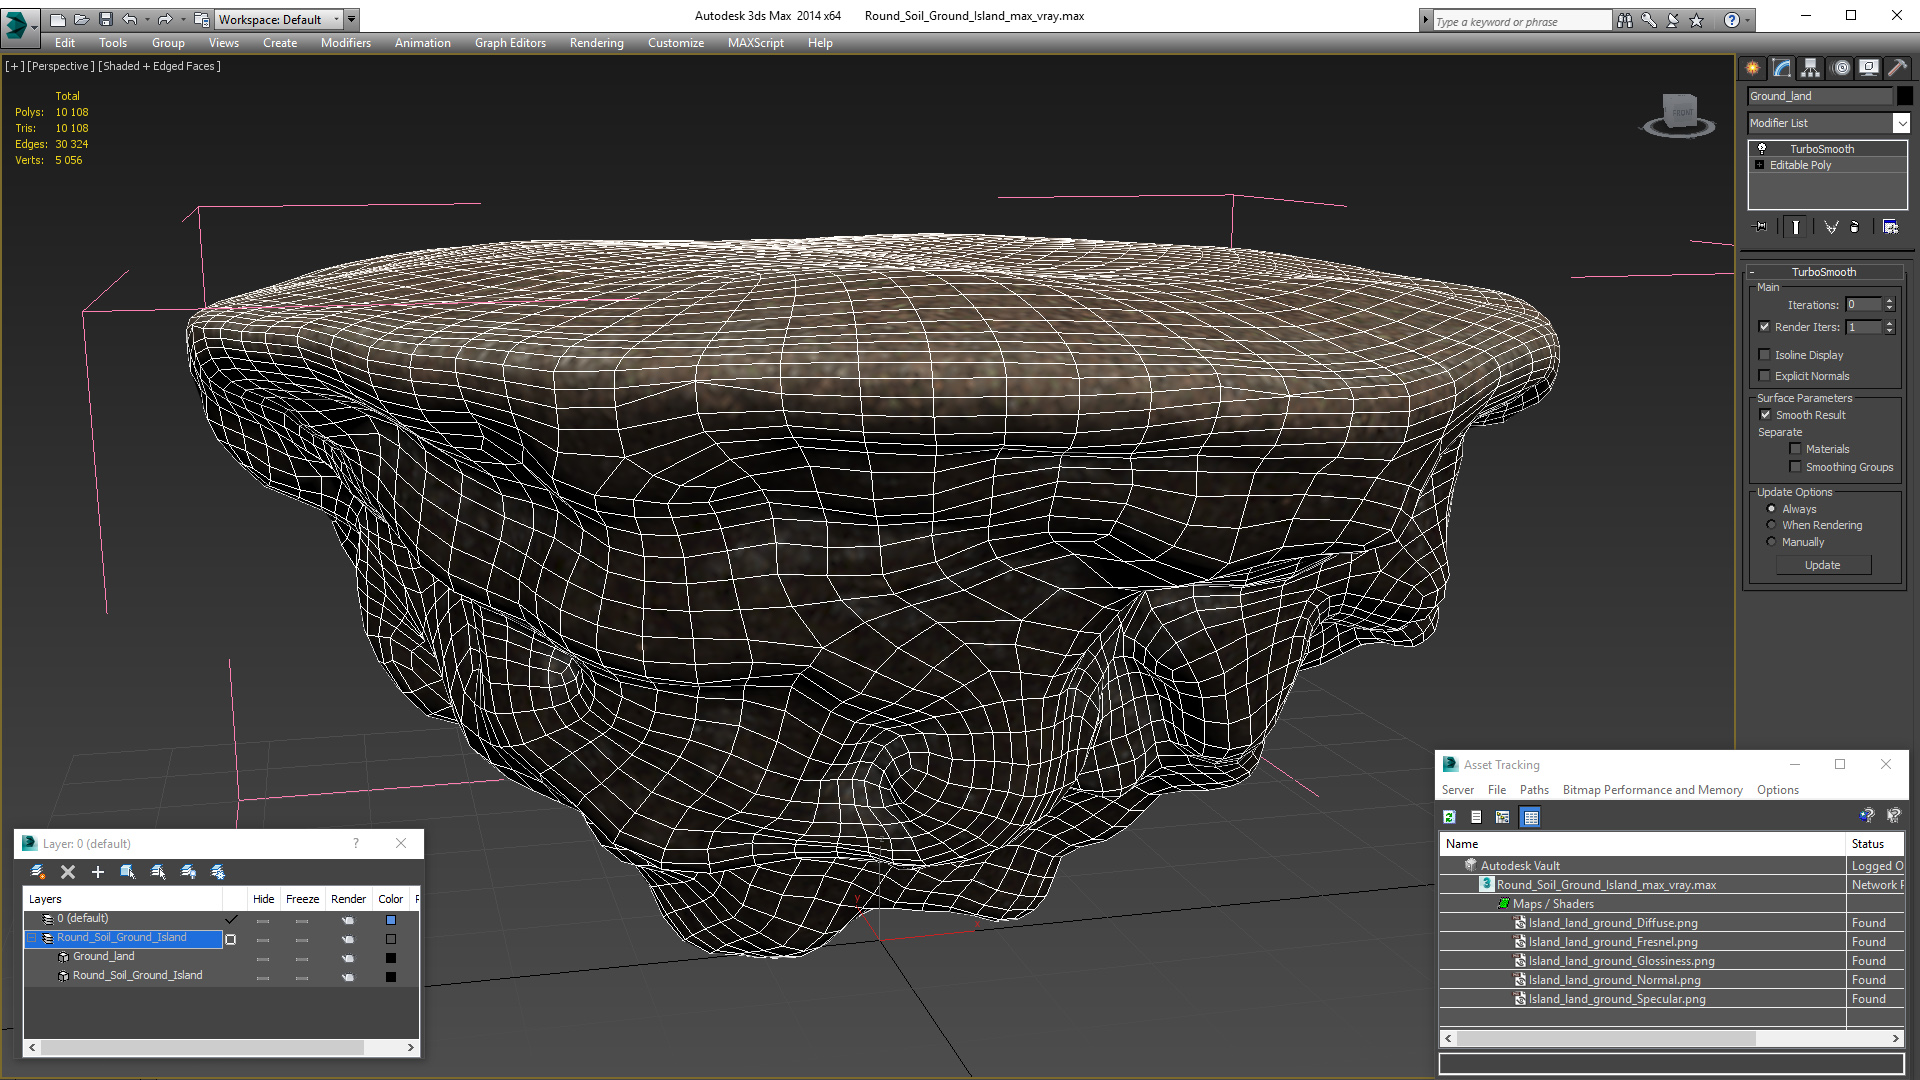Open the Modify command panel tab
The width and height of the screenshot is (1920, 1080).
(1782, 68)
